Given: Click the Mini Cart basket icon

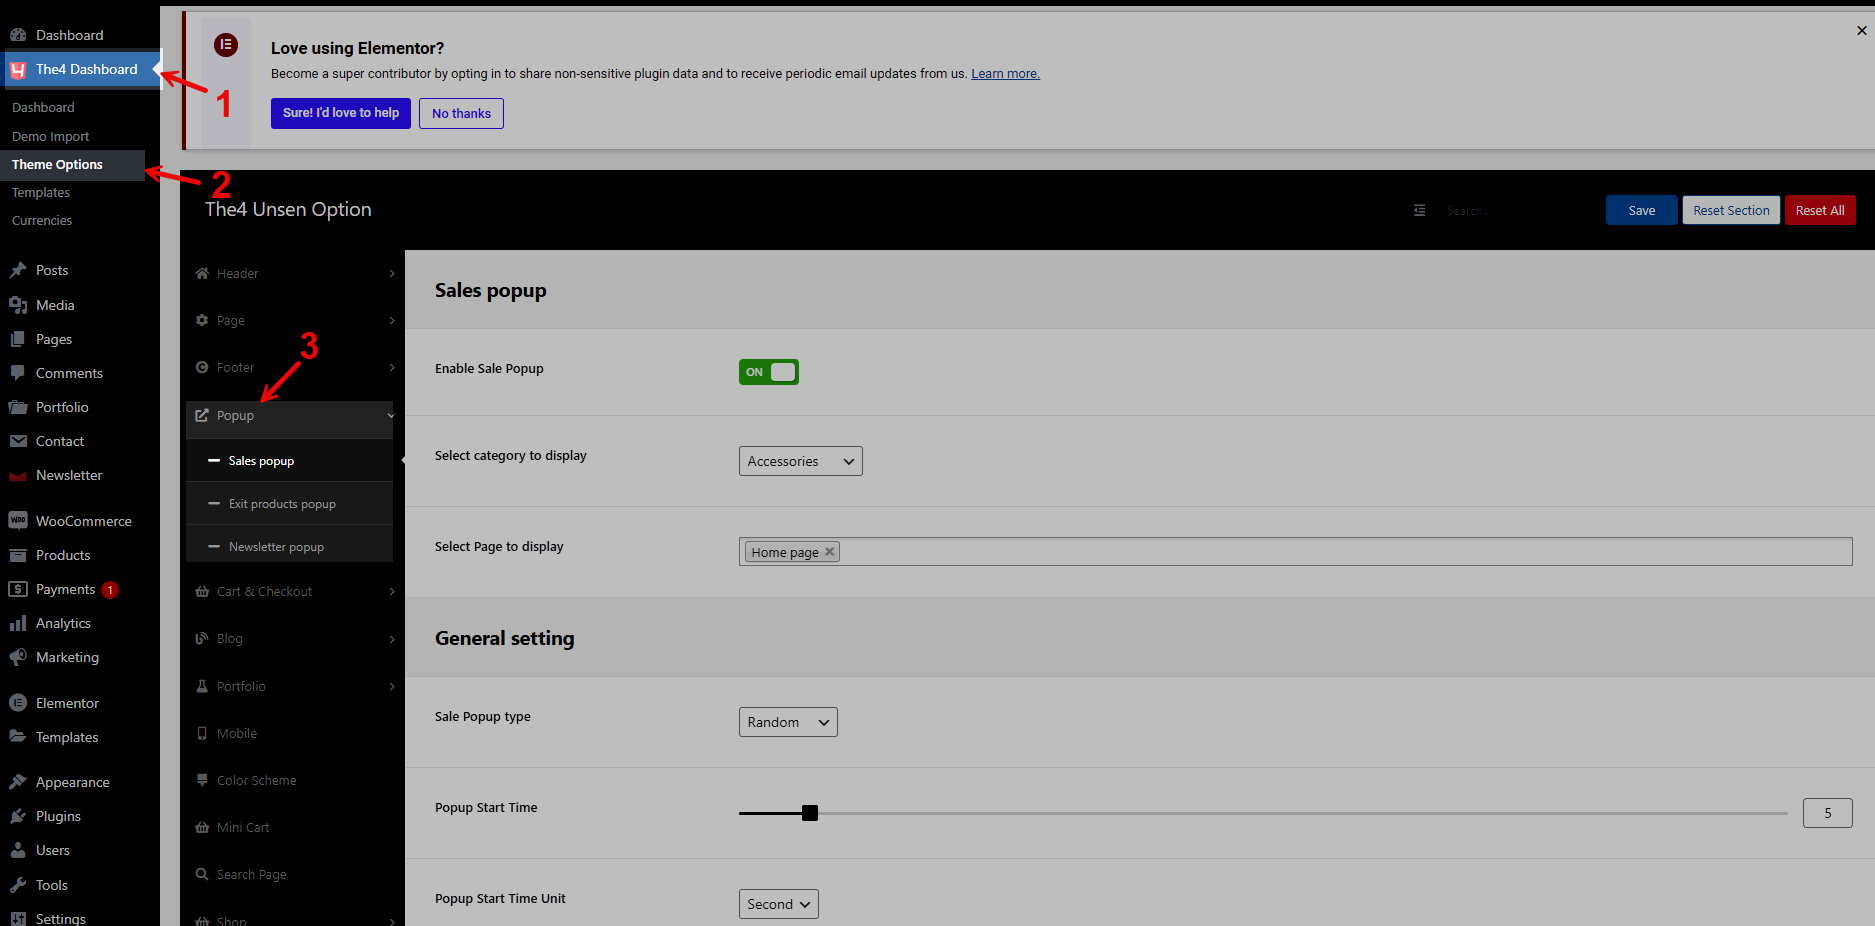Looking at the screenshot, I should pyautogui.click(x=202, y=827).
